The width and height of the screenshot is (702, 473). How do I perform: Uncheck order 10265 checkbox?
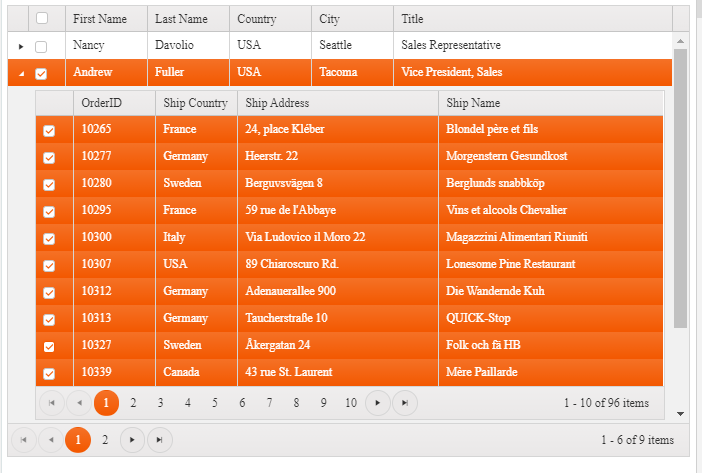[x=49, y=130]
